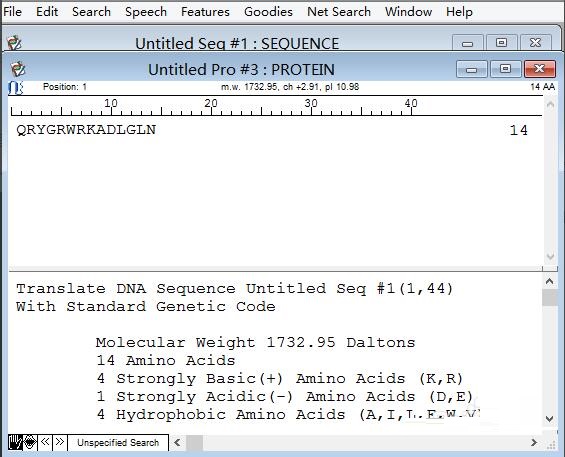Minimize the Untitled Pro #3 window
This screenshot has width=565, height=457.
(471, 69)
